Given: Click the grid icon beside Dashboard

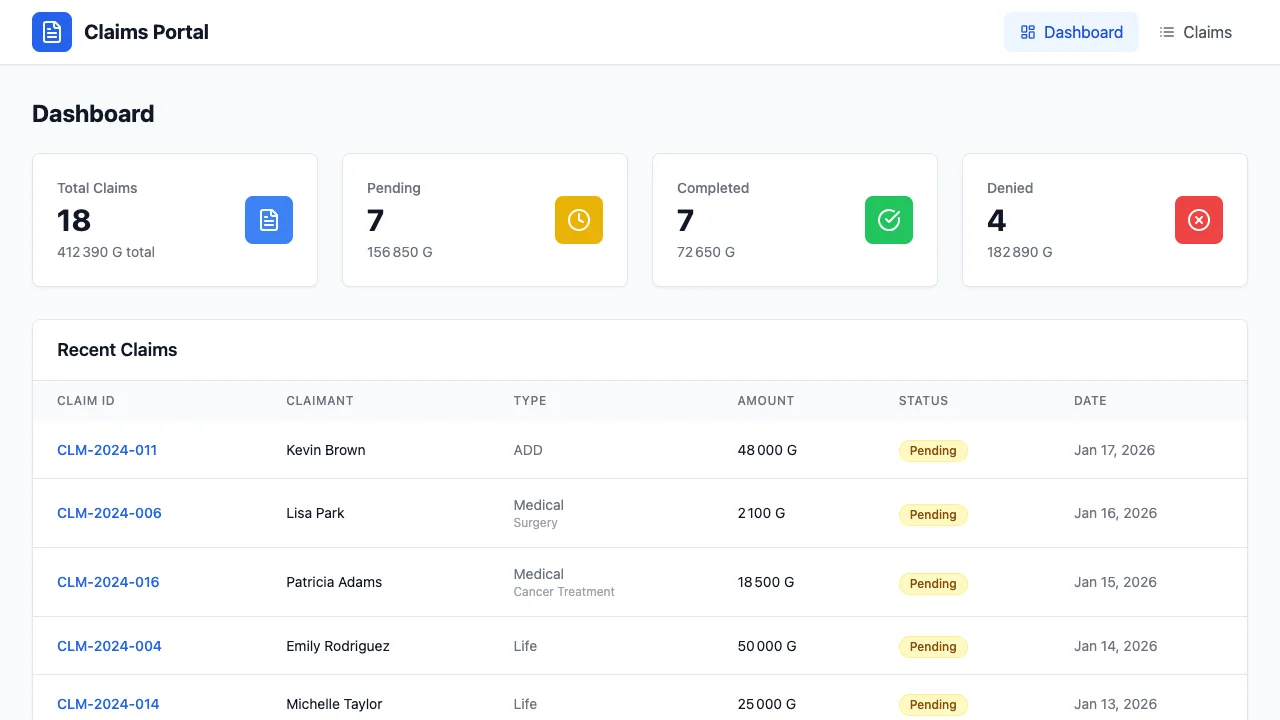Looking at the screenshot, I should click(x=1028, y=32).
